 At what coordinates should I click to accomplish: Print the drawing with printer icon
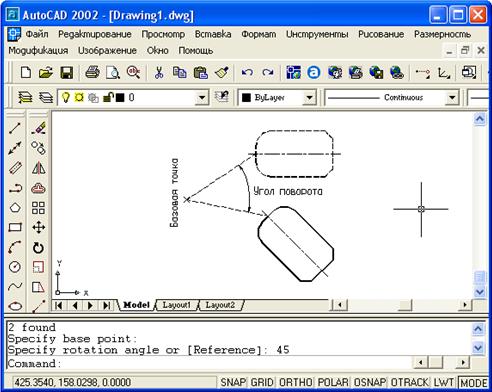92,72
